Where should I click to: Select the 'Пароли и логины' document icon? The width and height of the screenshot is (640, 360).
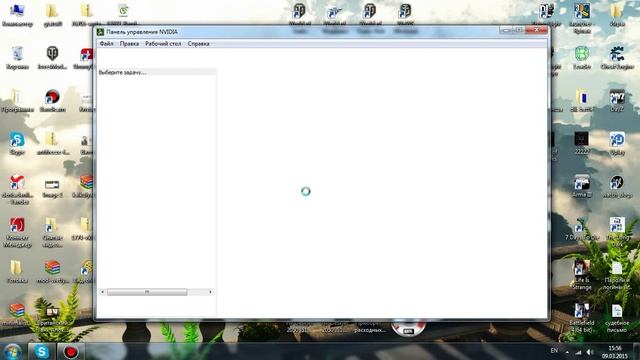617,275
